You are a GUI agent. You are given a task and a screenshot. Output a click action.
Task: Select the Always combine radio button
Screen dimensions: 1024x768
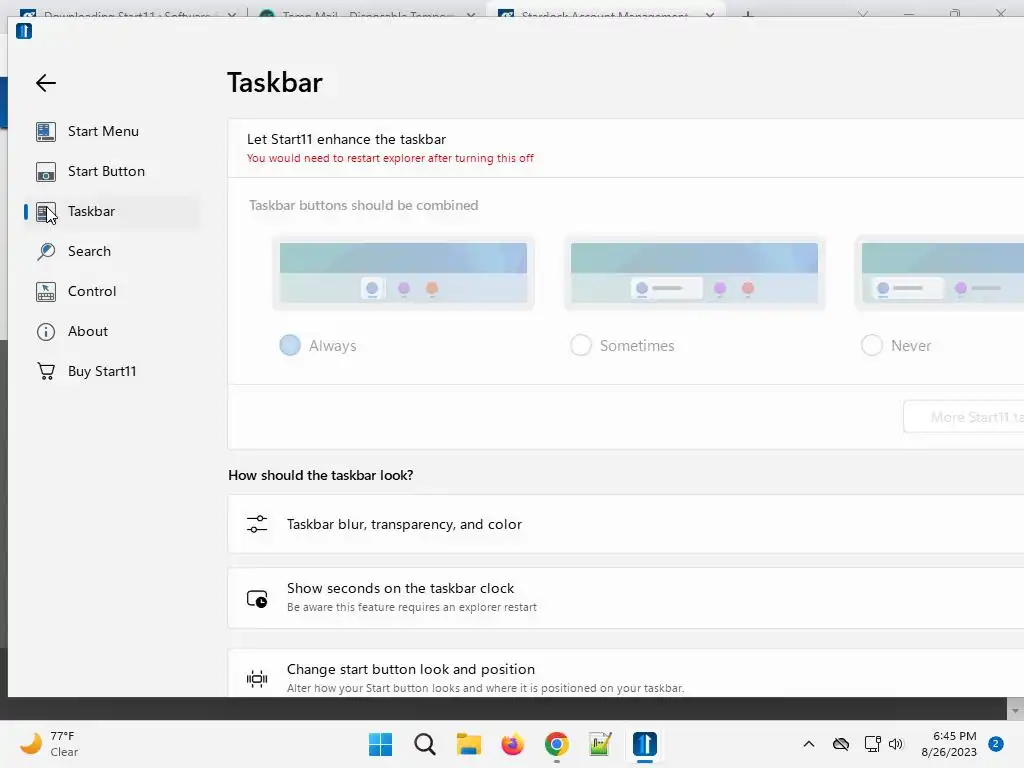pyautogui.click(x=290, y=345)
